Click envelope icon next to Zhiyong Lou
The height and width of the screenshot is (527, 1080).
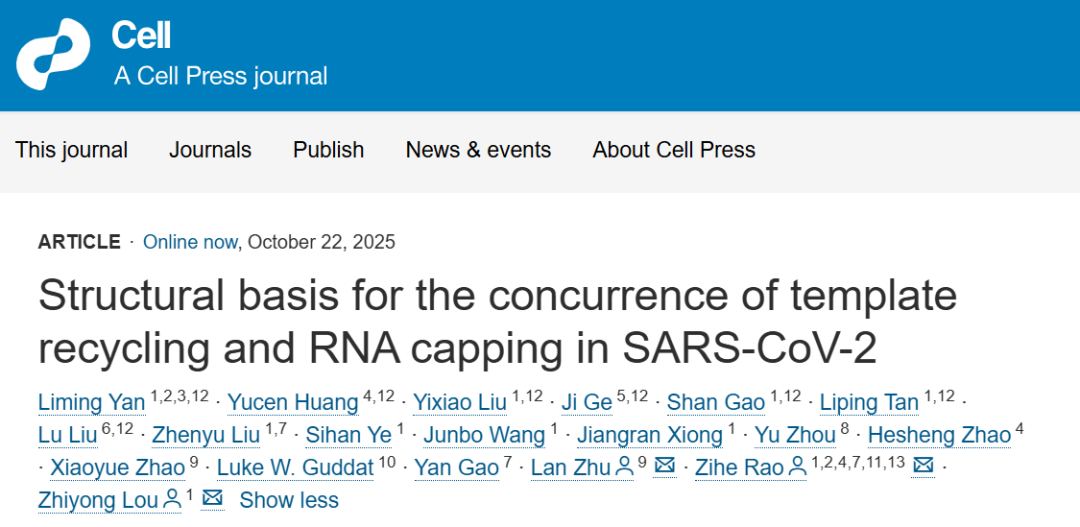click(x=212, y=498)
